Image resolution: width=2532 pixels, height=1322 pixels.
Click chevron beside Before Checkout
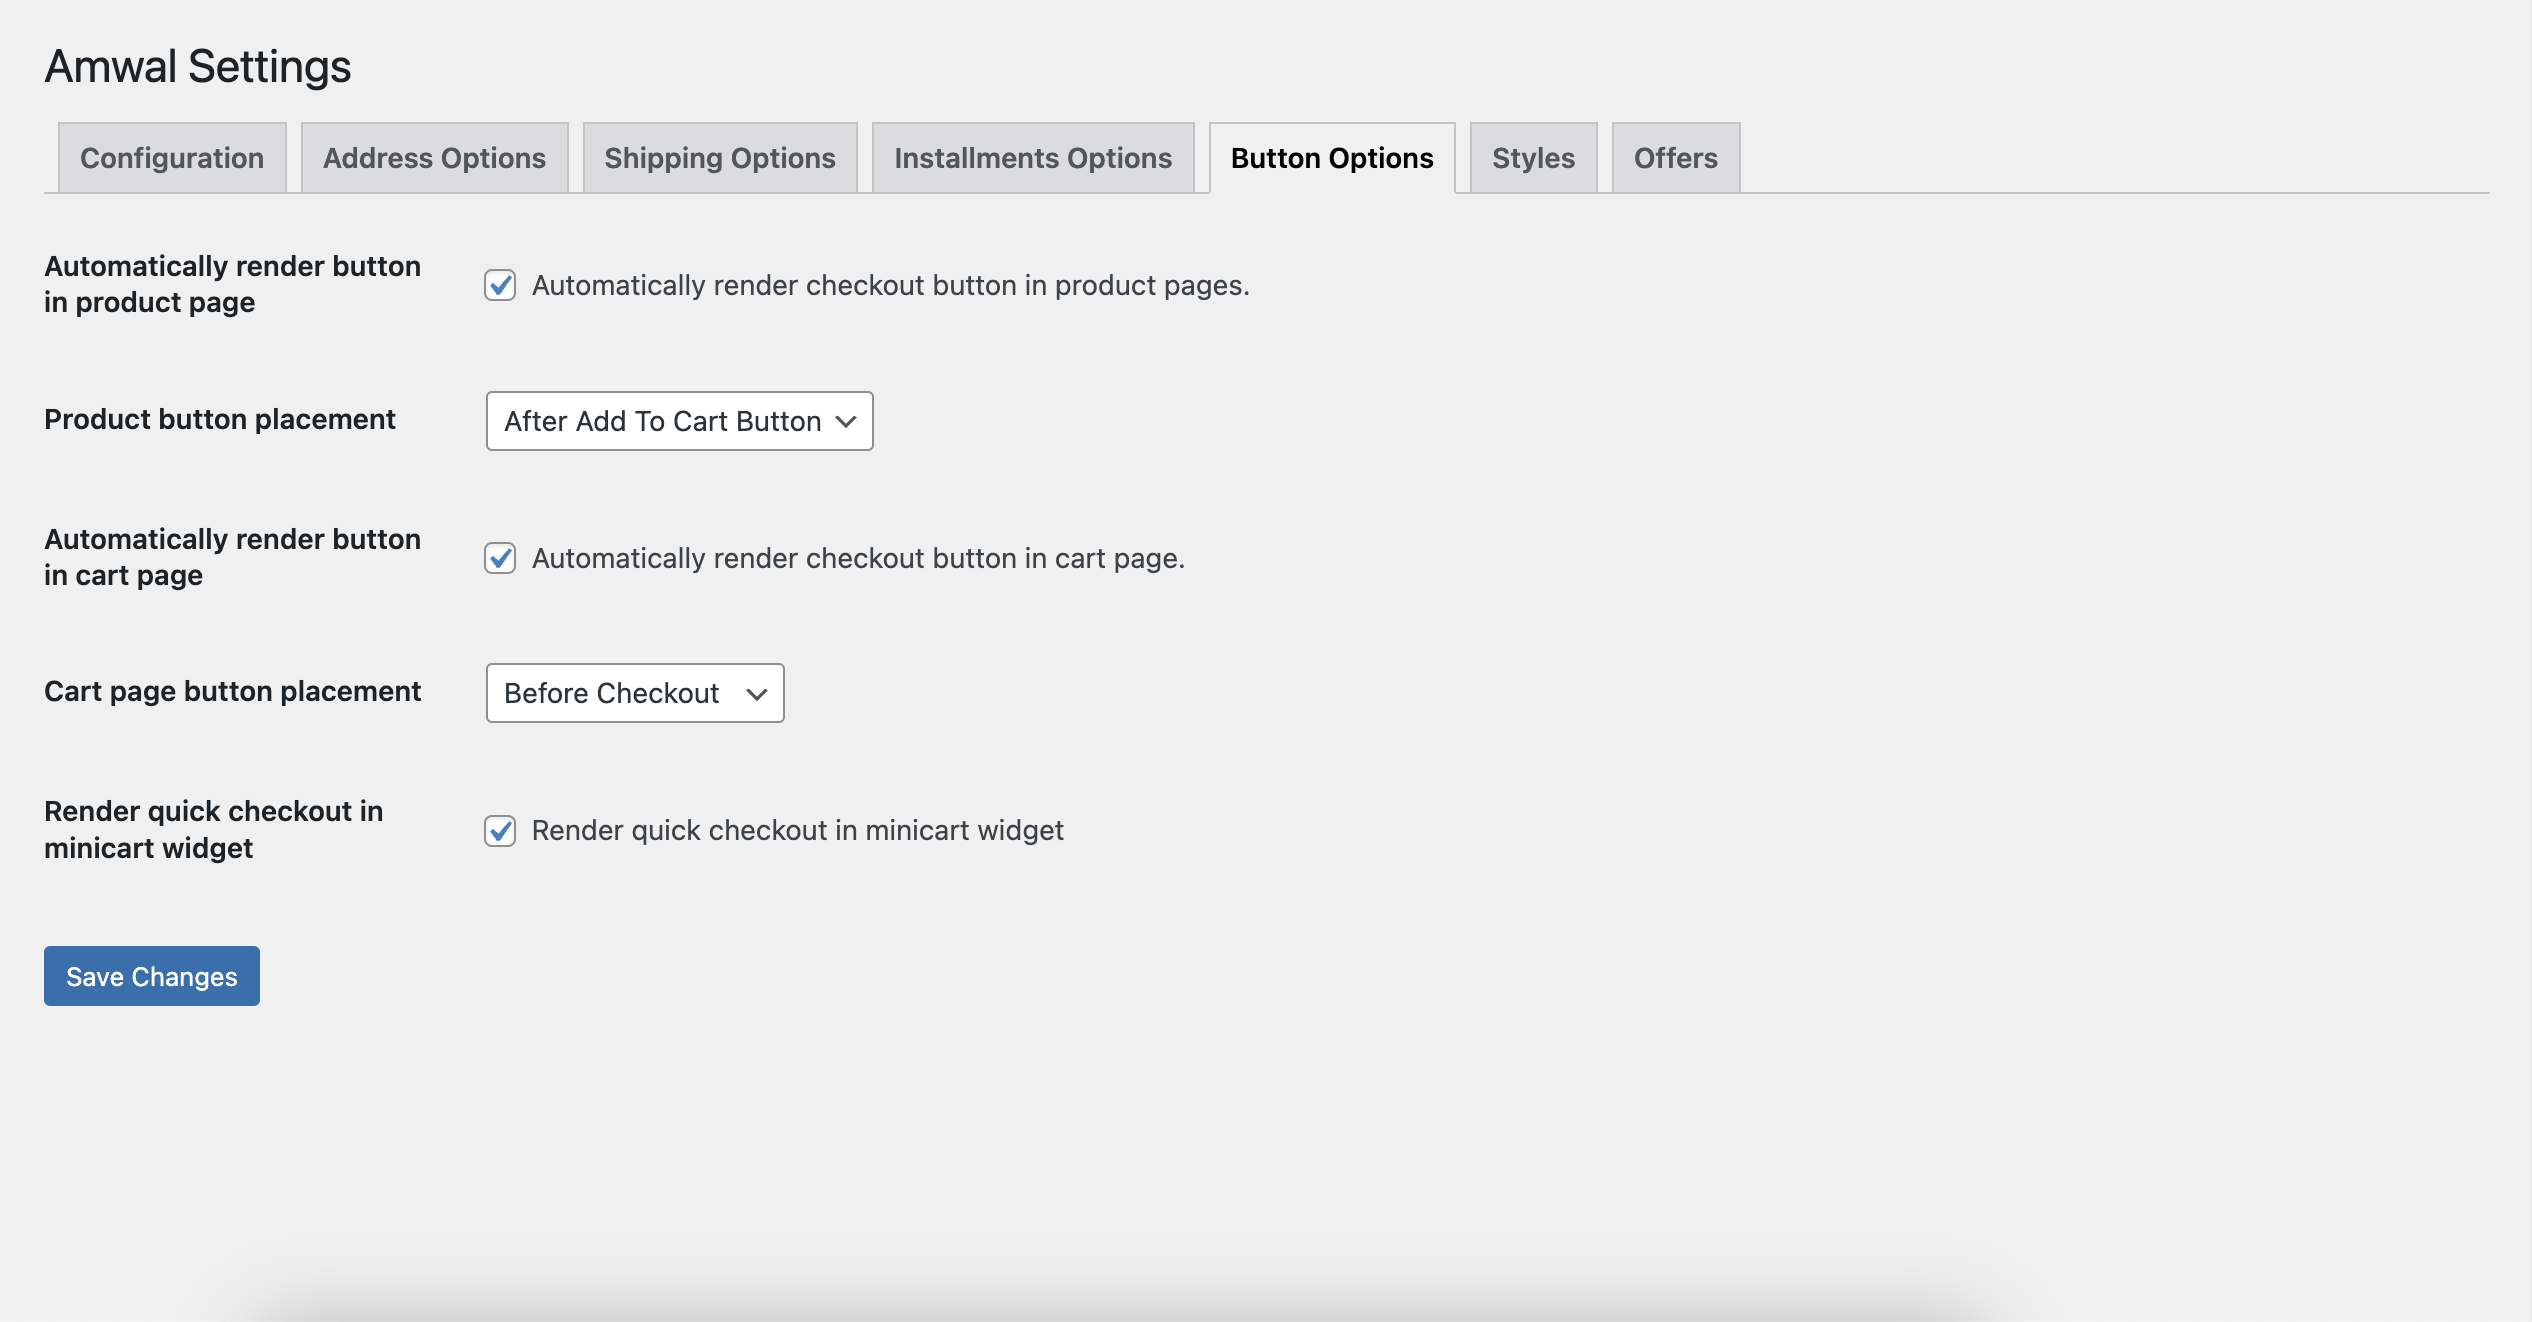(x=757, y=693)
